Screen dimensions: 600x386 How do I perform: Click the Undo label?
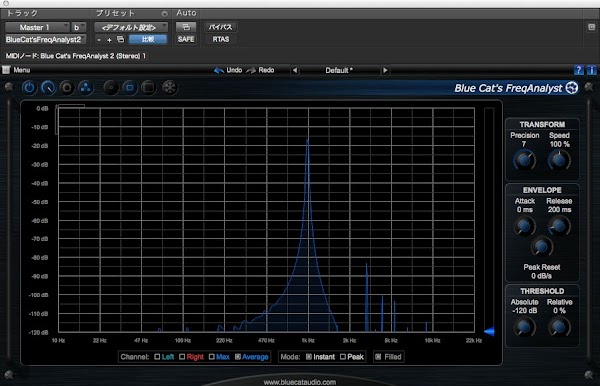click(x=234, y=70)
